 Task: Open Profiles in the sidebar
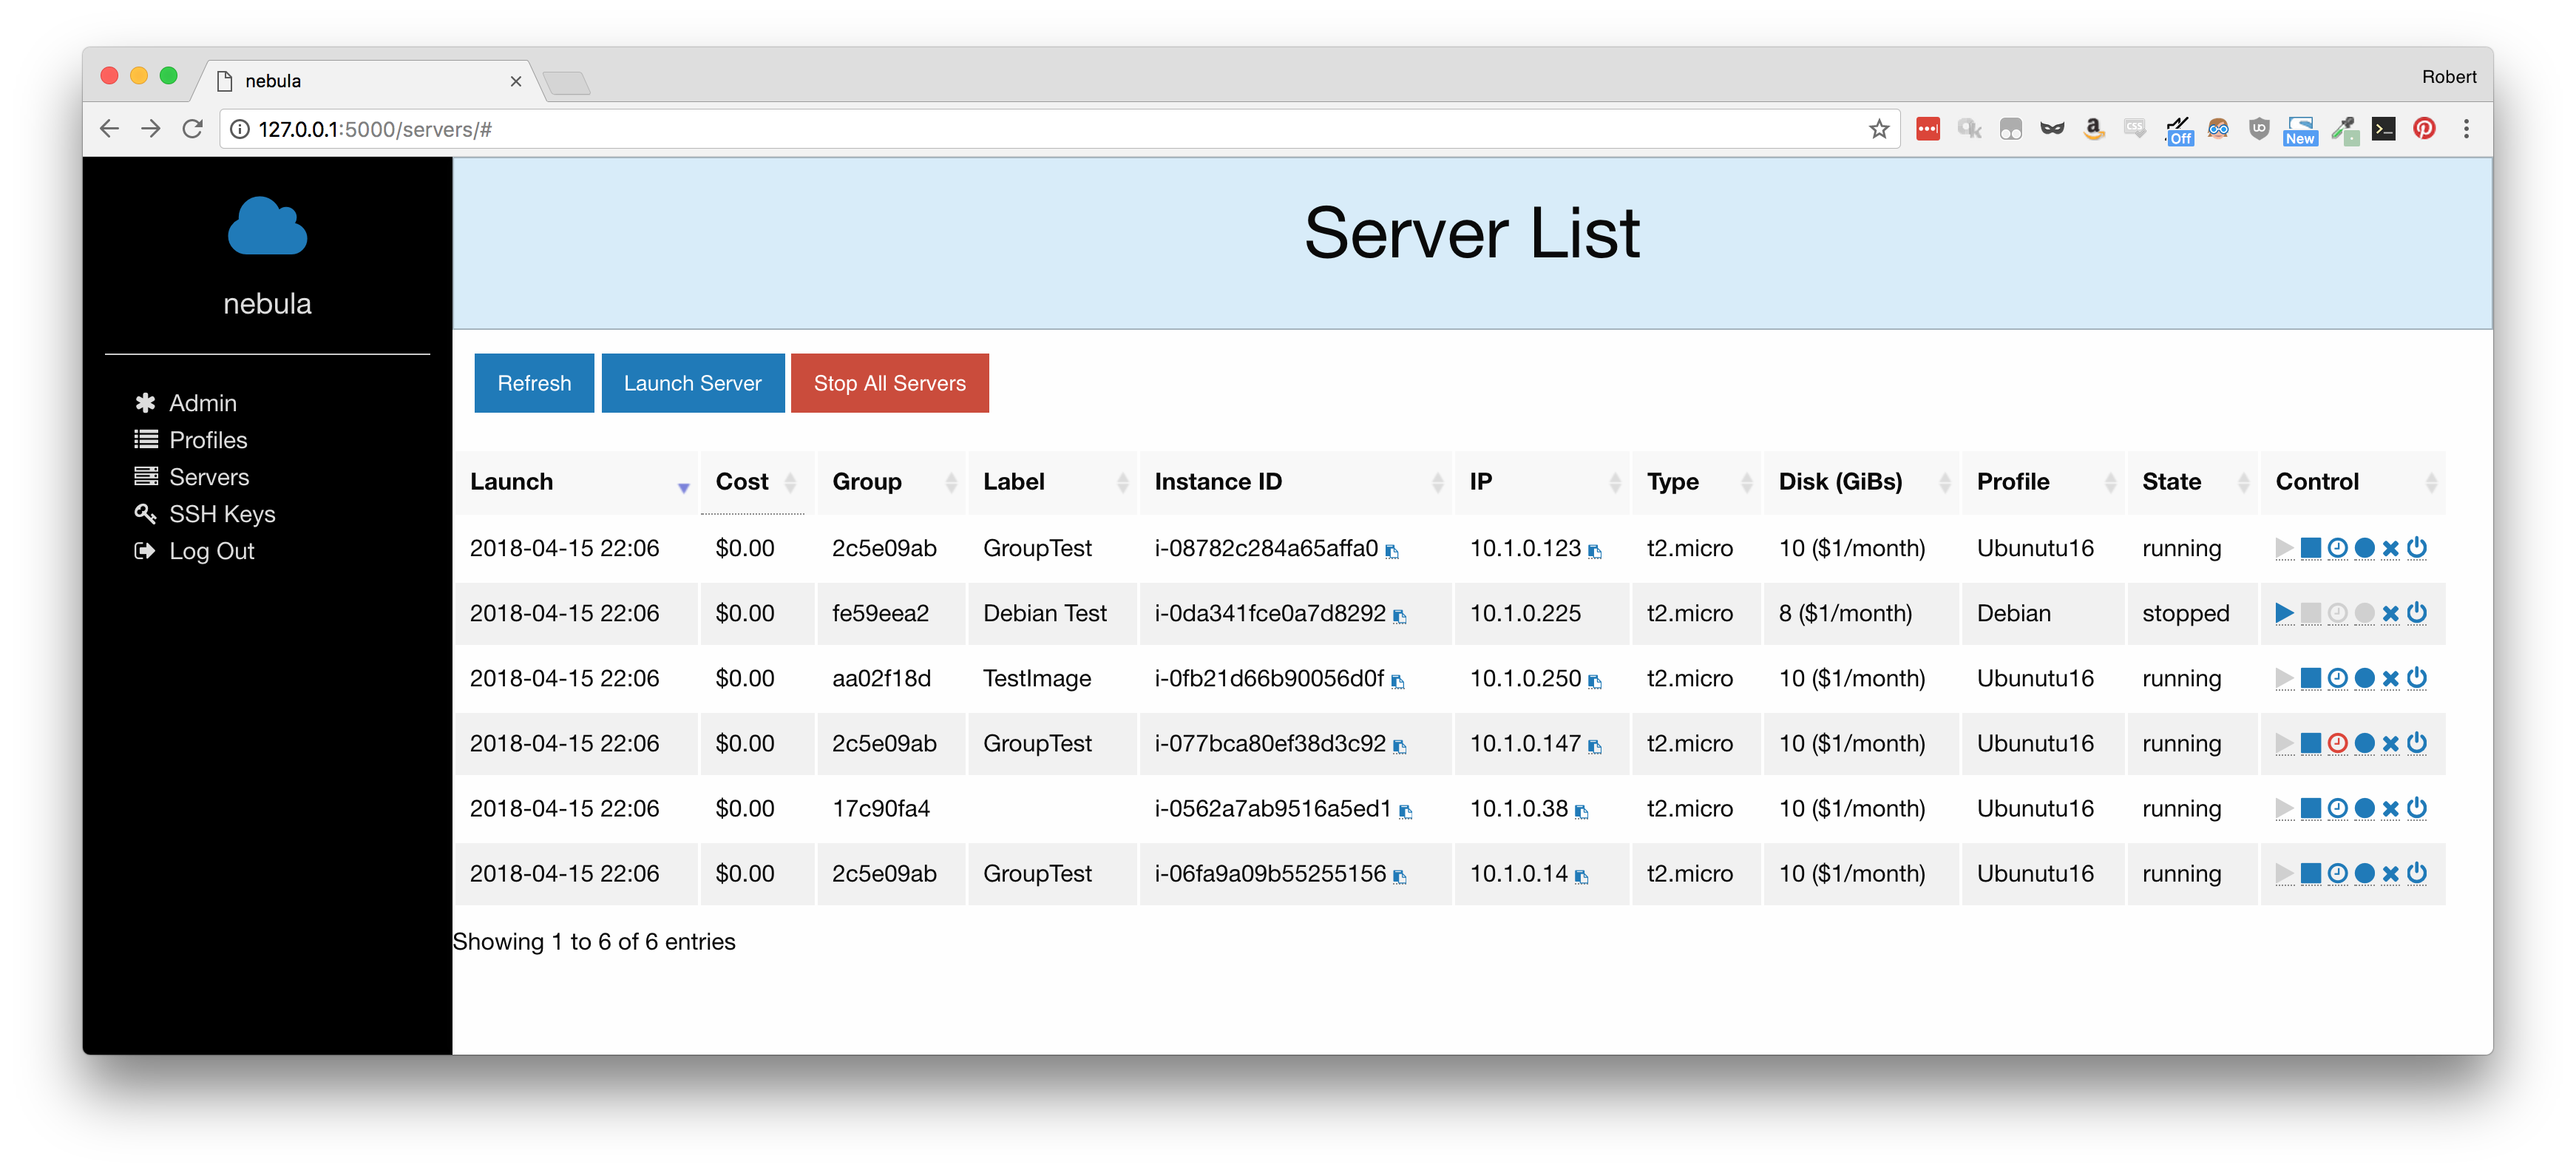click(x=208, y=440)
